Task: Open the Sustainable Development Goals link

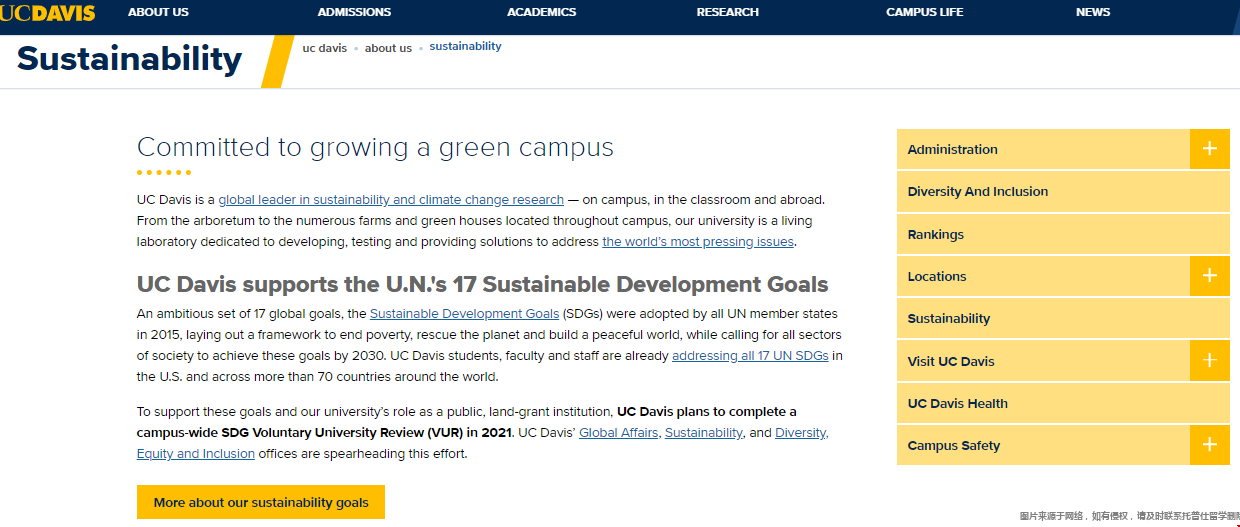Action: [x=464, y=314]
